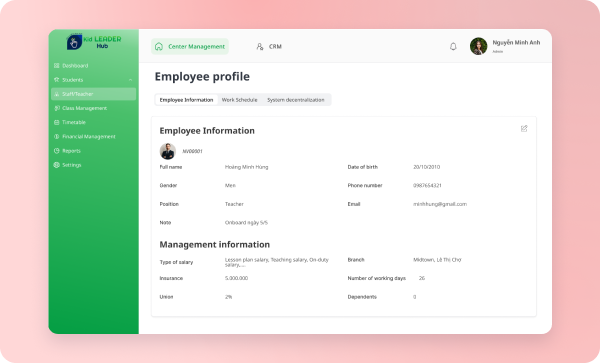The height and width of the screenshot is (363, 600).
Task: Open Reports in the sidebar
Action: (93, 151)
